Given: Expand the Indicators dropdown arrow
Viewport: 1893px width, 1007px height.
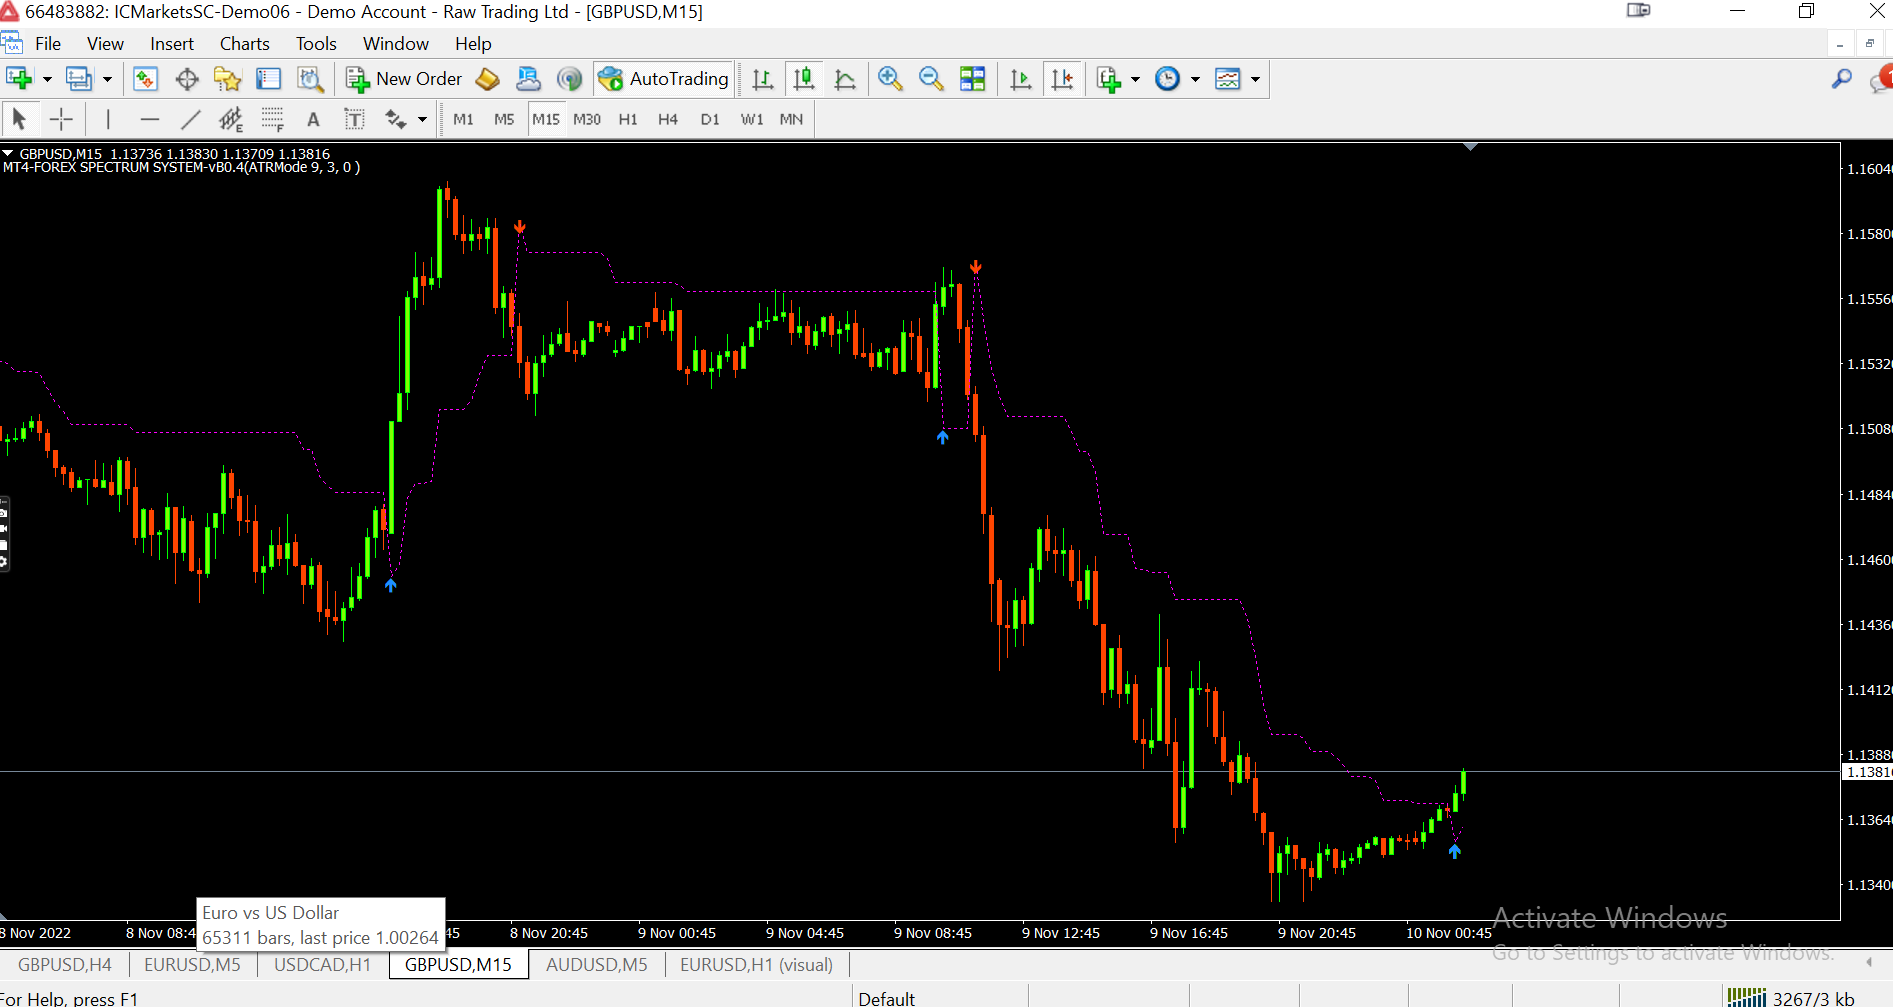Looking at the screenshot, I should coord(1135,79).
